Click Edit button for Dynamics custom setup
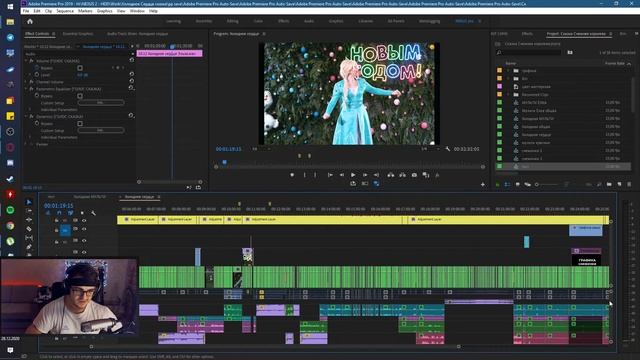 point(101,130)
